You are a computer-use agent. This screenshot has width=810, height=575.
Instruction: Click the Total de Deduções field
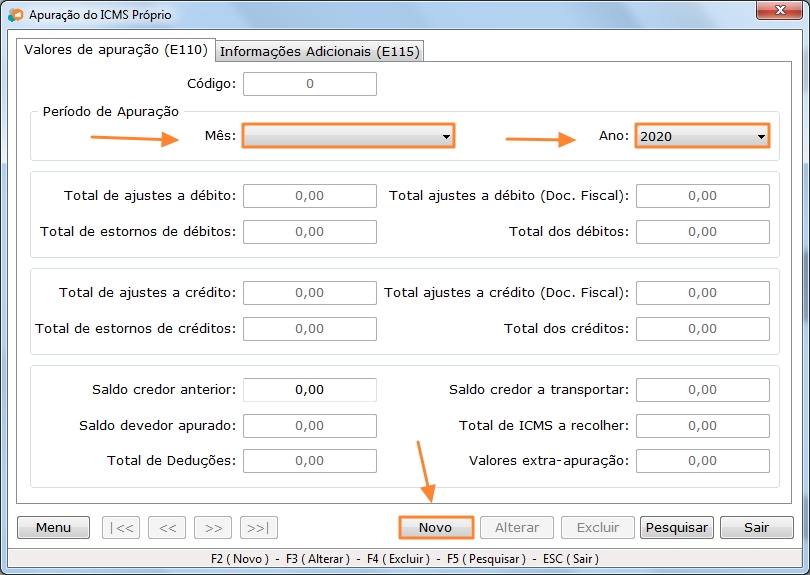[x=310, y=461]
